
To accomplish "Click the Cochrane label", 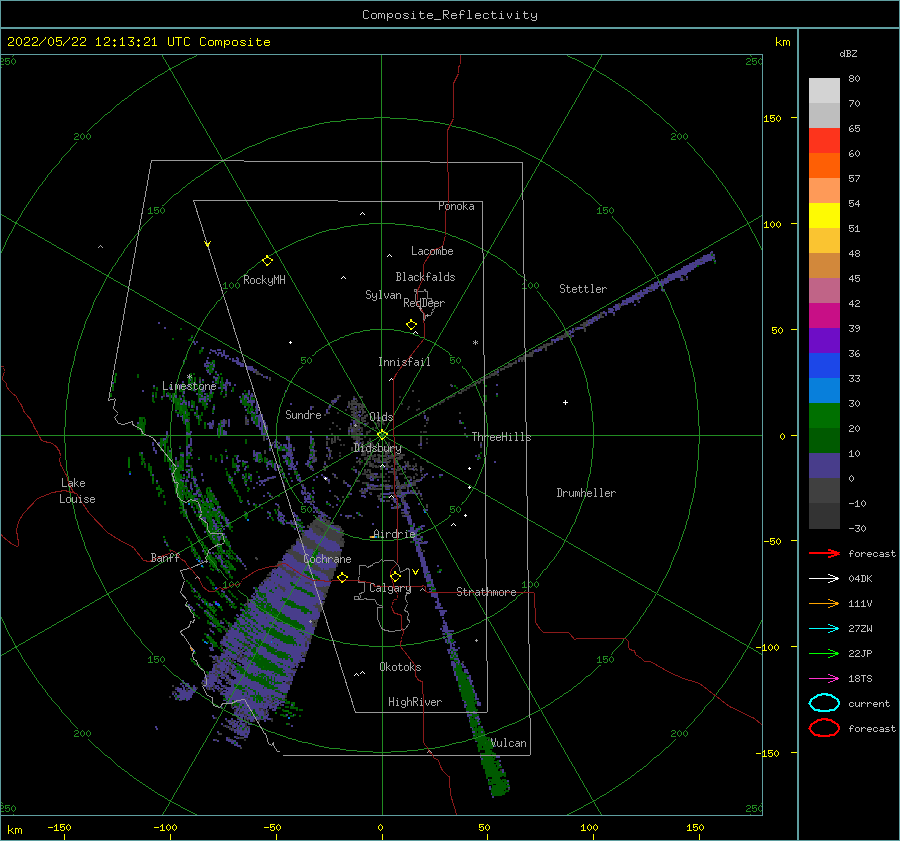I will tap(327, 559).
